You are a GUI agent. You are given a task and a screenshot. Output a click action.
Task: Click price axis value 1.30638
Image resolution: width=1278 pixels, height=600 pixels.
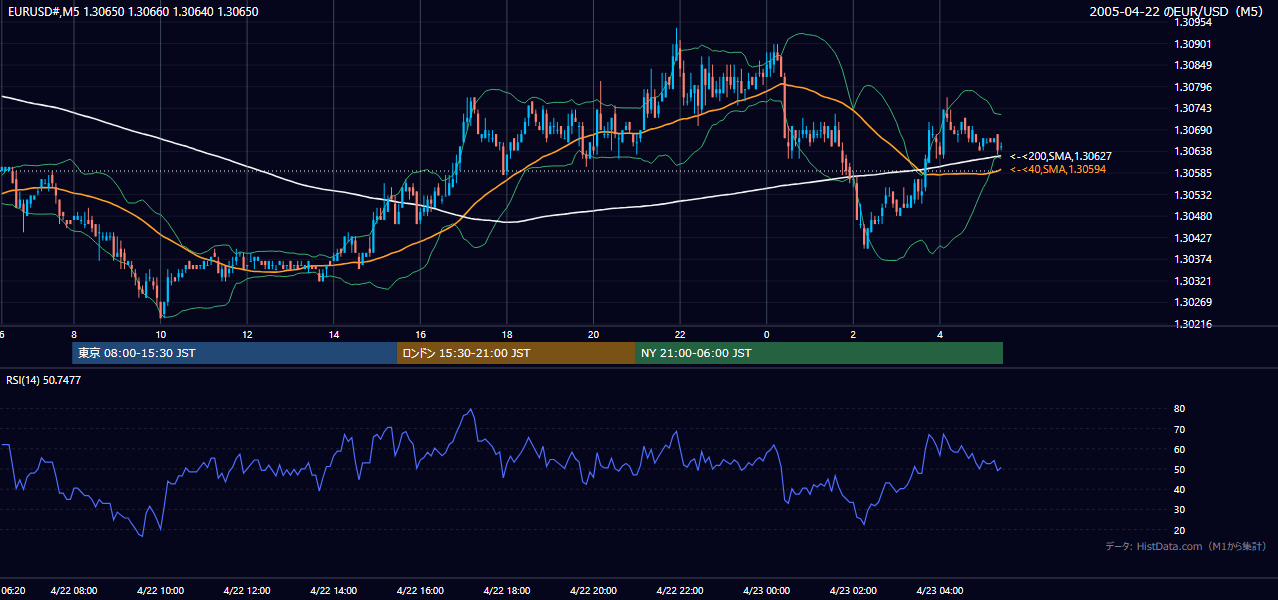click(x=1192, y=151)
